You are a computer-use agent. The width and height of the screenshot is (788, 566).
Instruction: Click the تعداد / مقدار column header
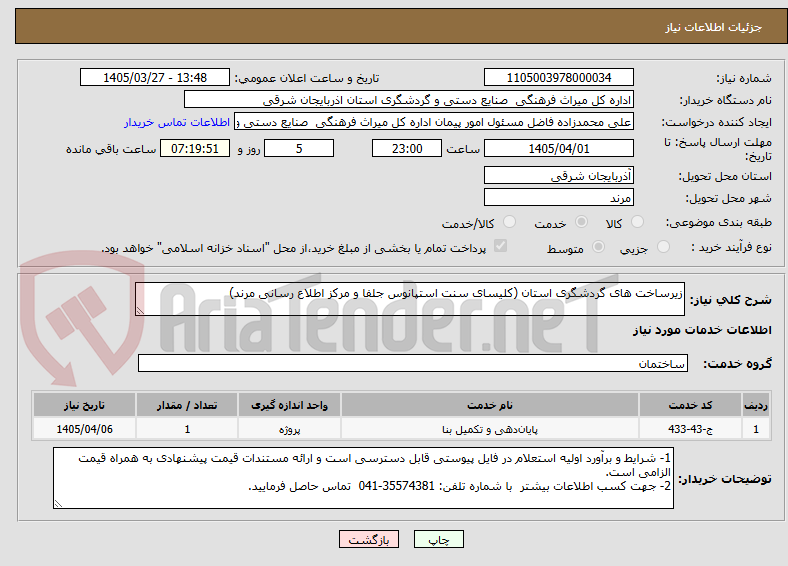(187, 405)
